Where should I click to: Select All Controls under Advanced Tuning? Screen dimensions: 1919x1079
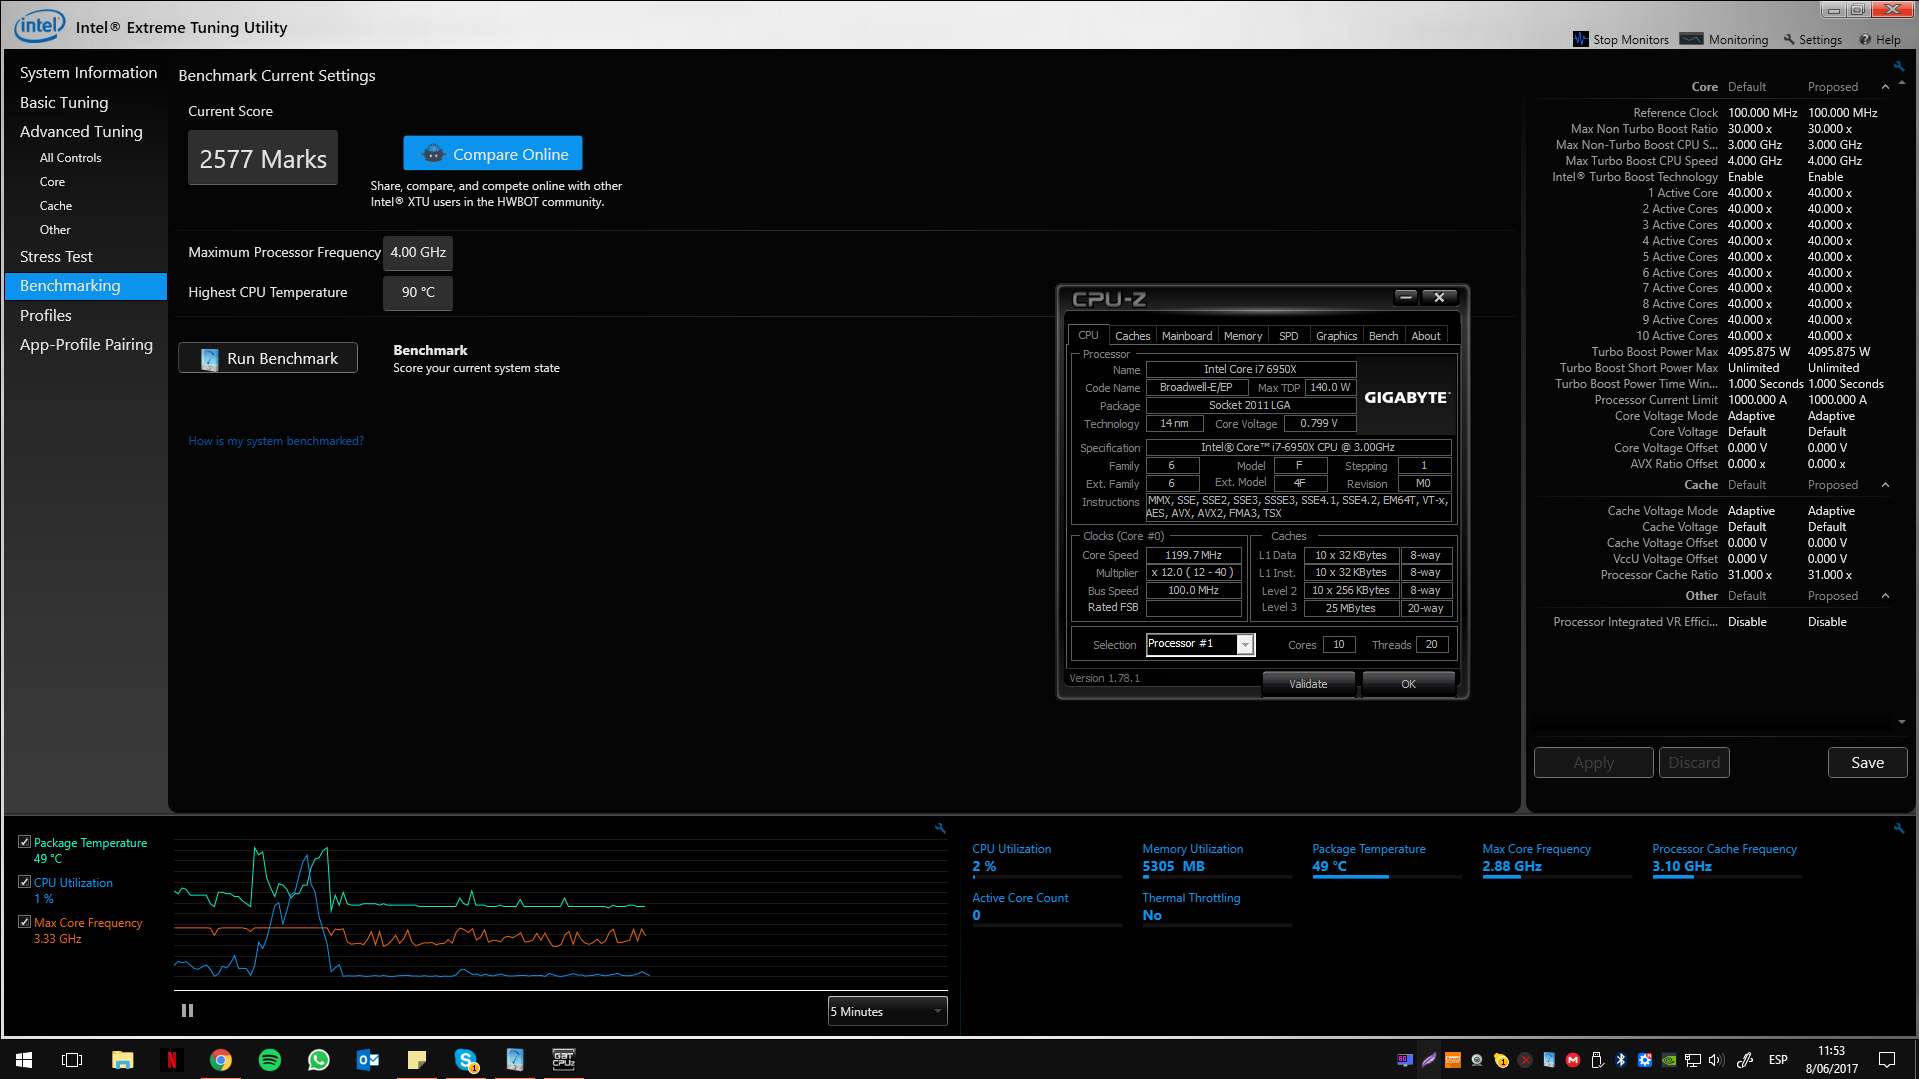click(70, 158)
